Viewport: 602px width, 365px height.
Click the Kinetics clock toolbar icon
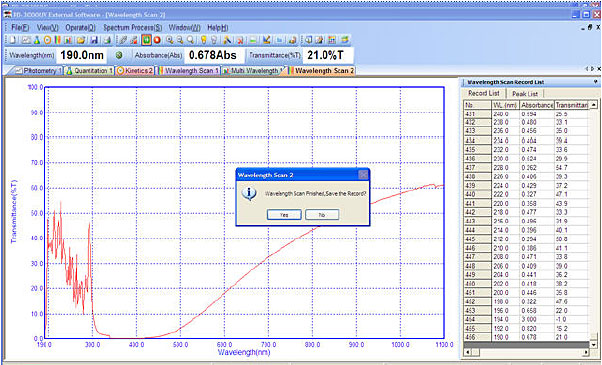(x=47, y=40)
